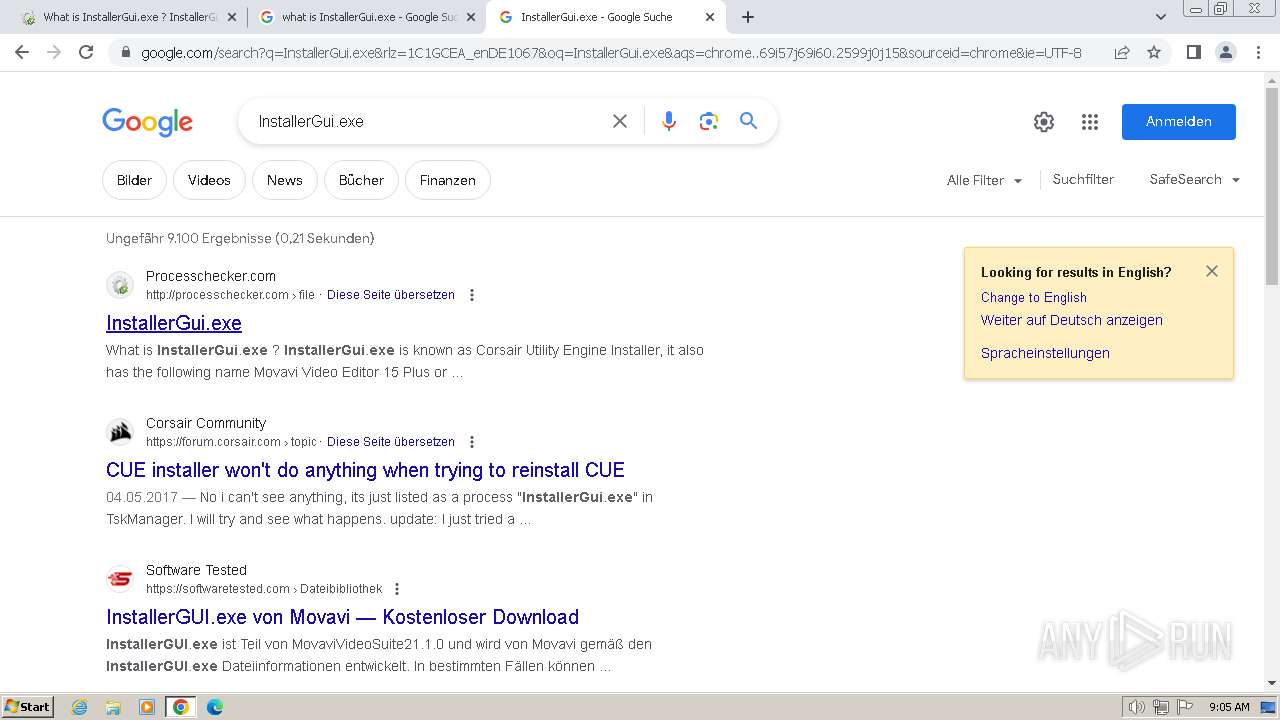Start voice search with the microphone
The height and width of the screenshot is (720, 1280).
(669, 121)
